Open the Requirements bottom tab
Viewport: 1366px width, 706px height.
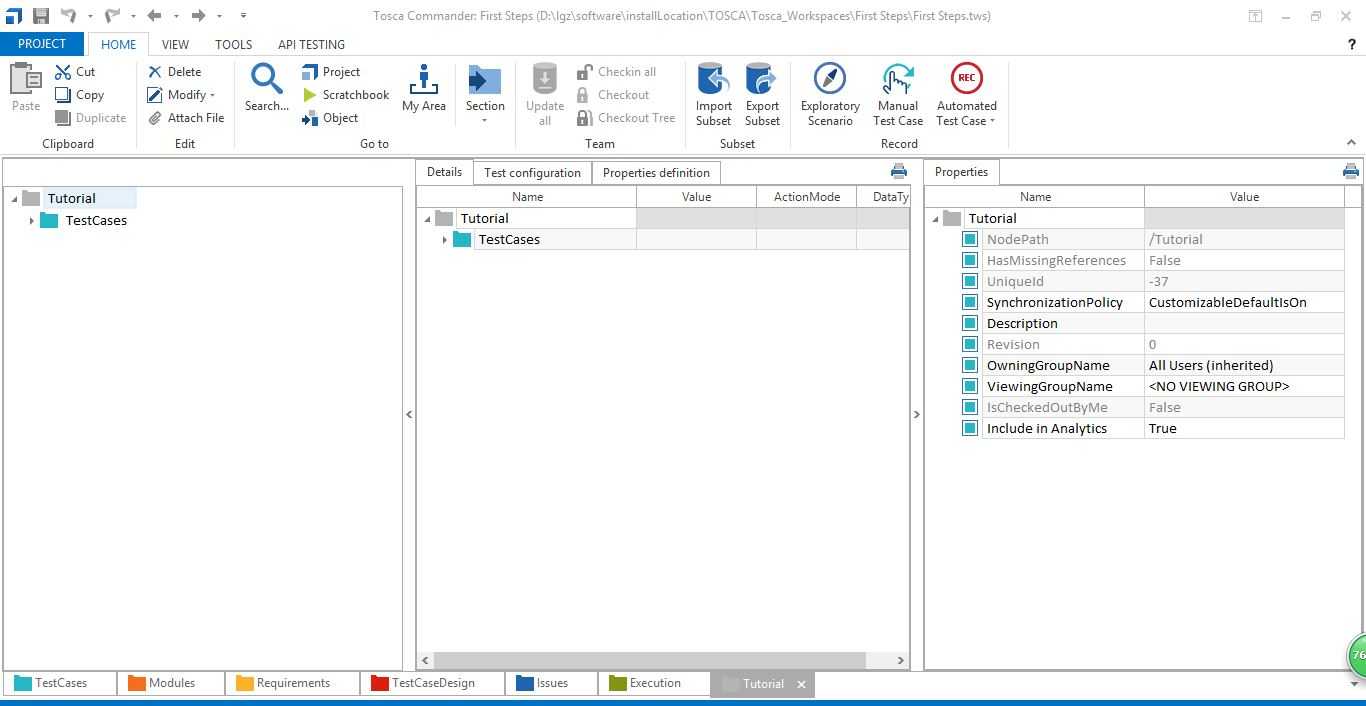(x=293, y=683)
